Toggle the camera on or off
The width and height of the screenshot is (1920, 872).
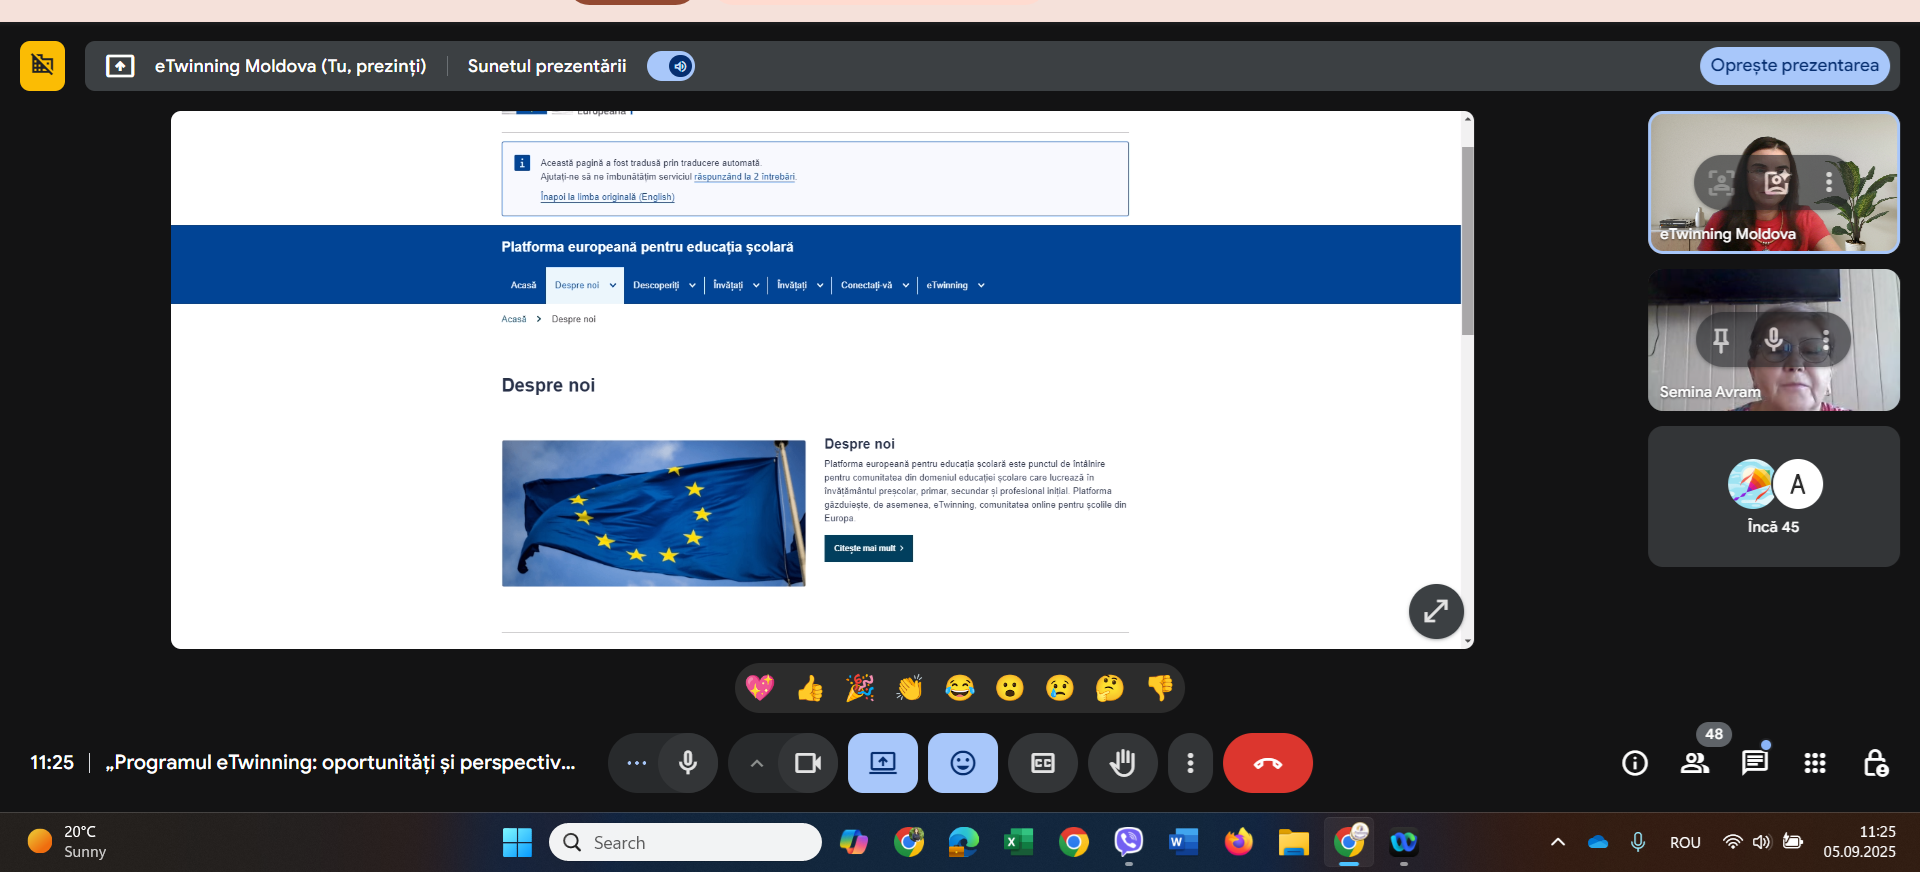click(x=808, y=763)
